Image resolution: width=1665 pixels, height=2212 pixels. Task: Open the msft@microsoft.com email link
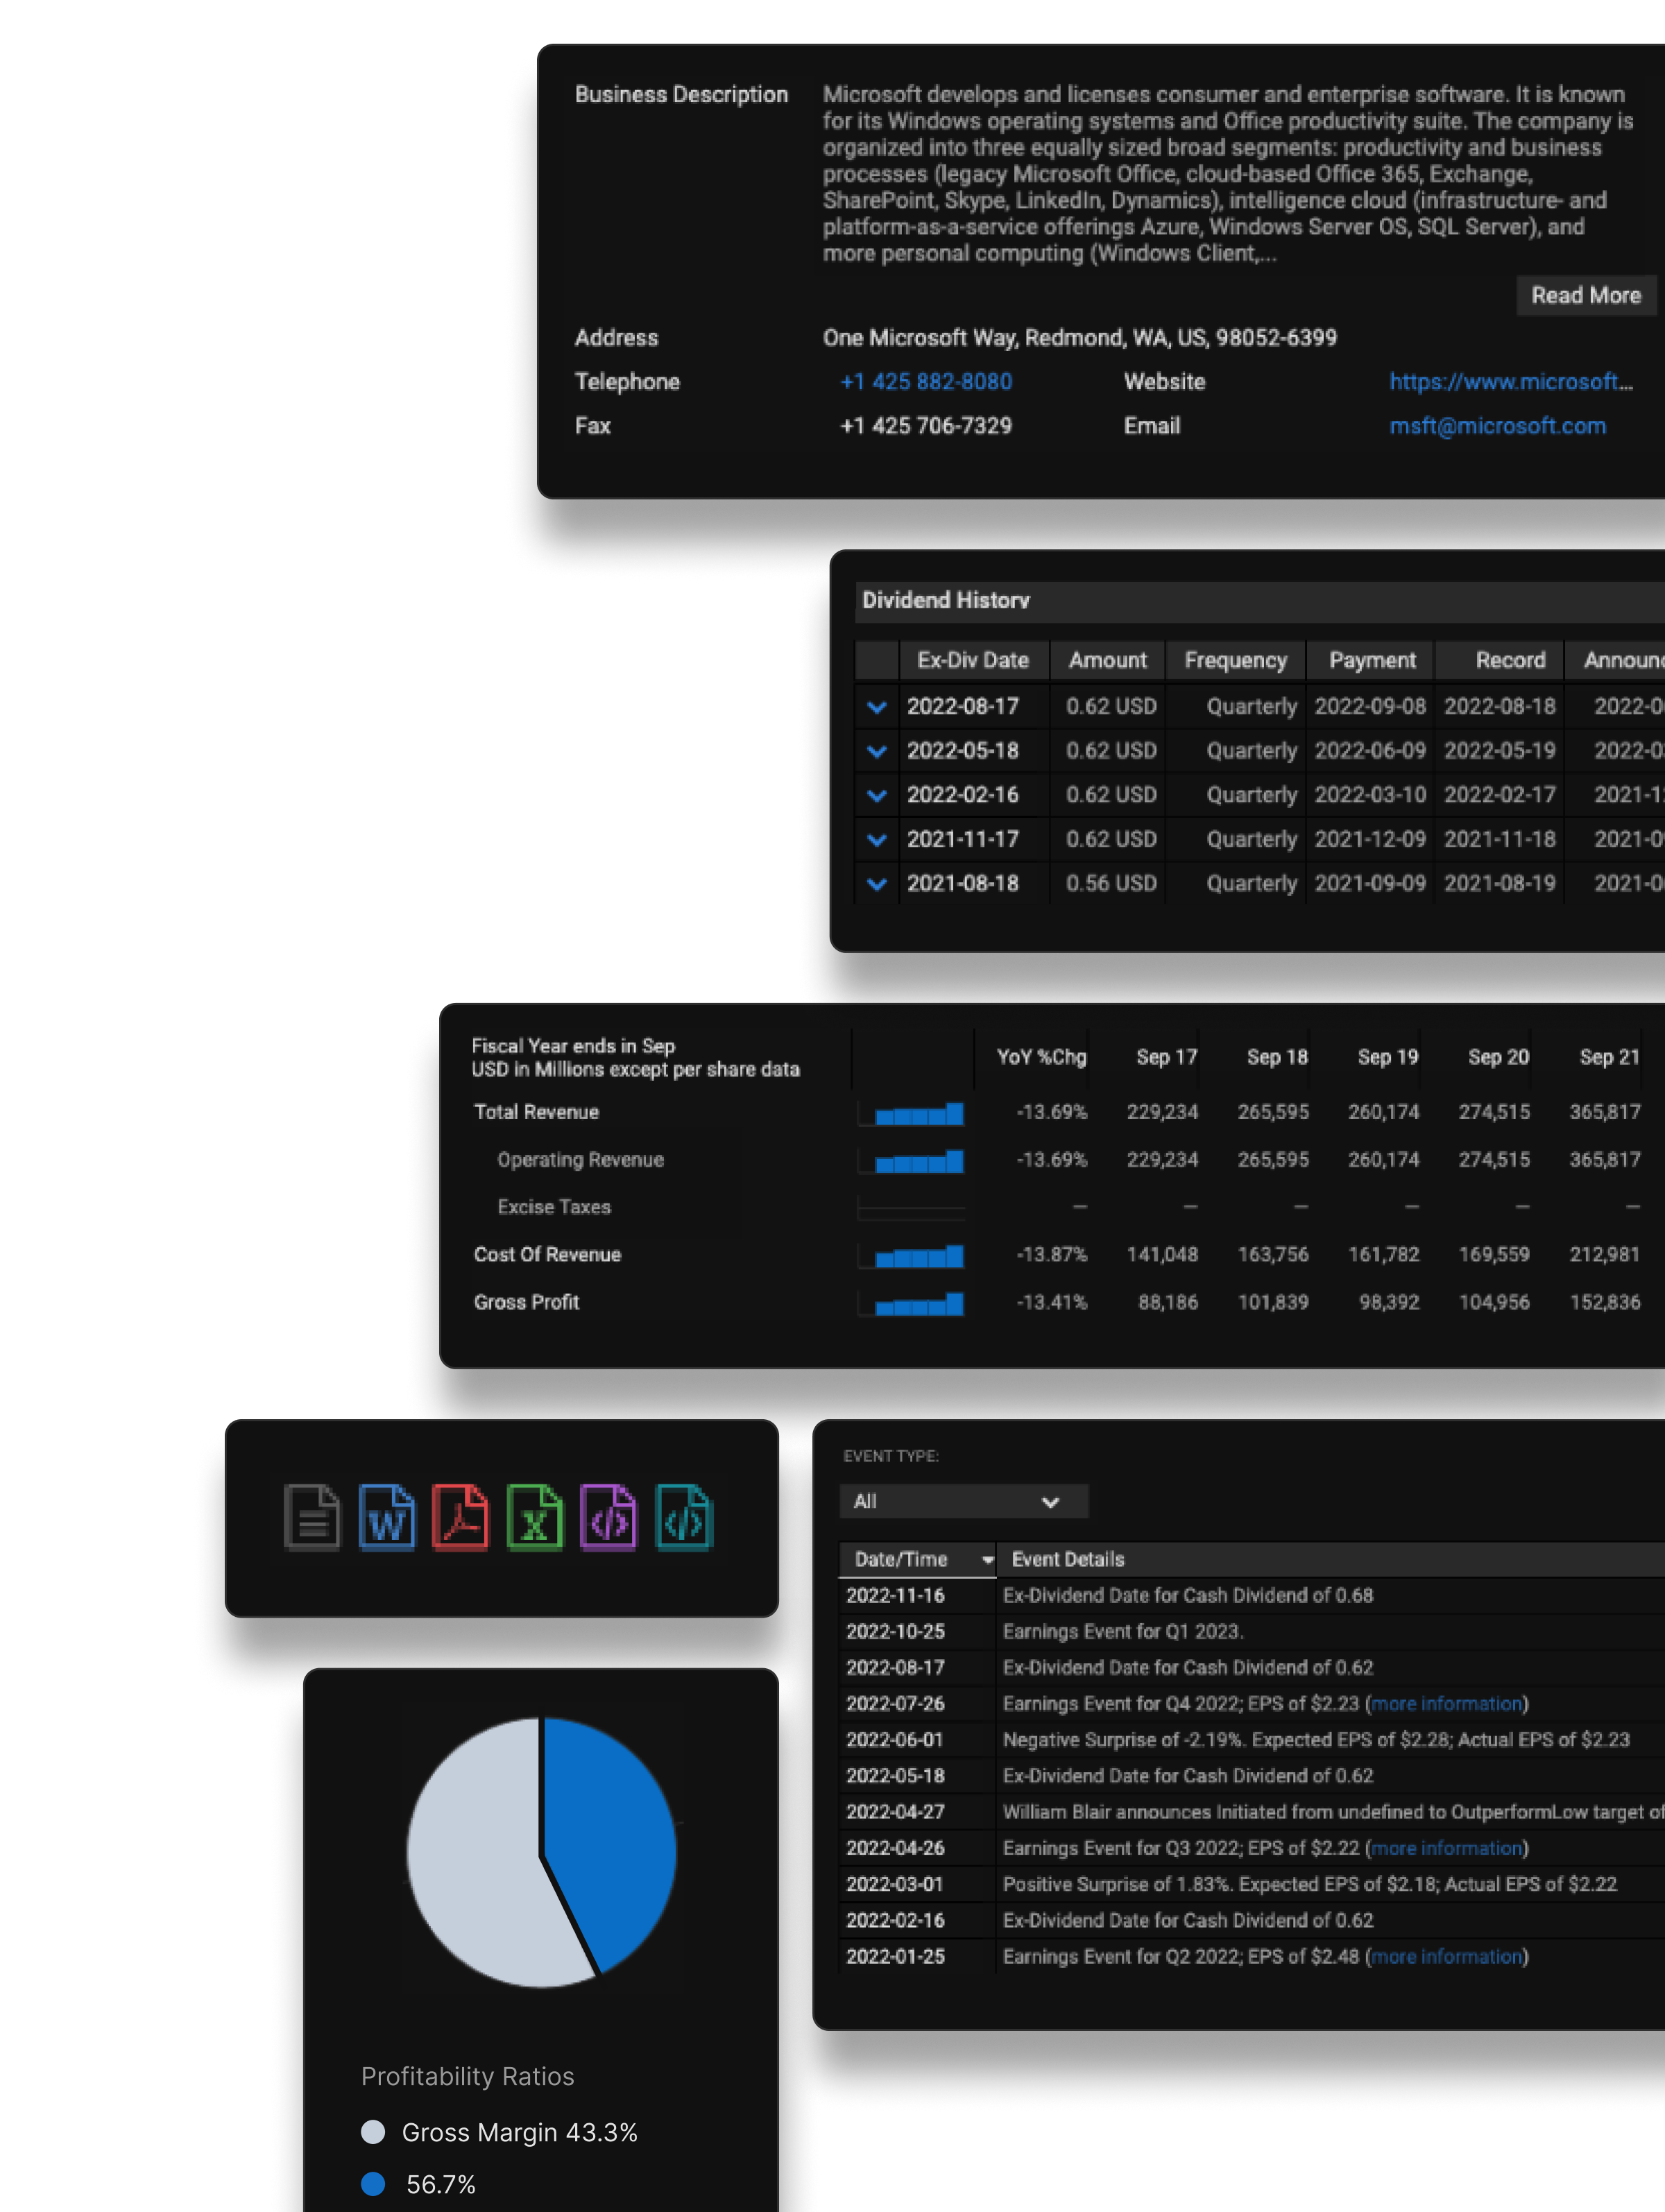tap(1497, 426)
